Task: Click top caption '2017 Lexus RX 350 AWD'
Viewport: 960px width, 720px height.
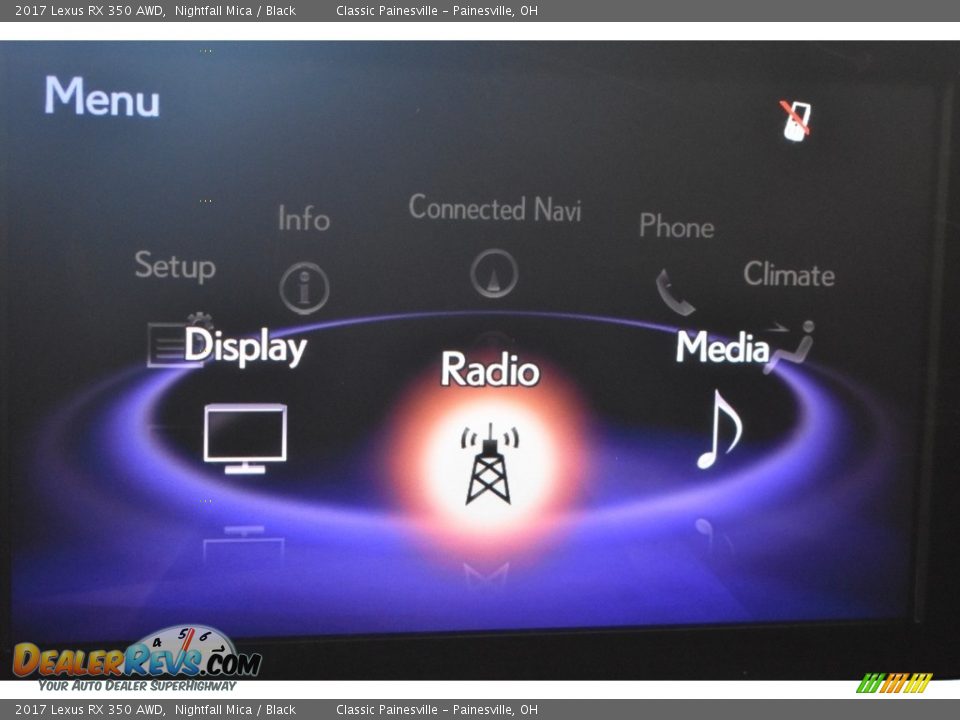Action: [90, 10]
